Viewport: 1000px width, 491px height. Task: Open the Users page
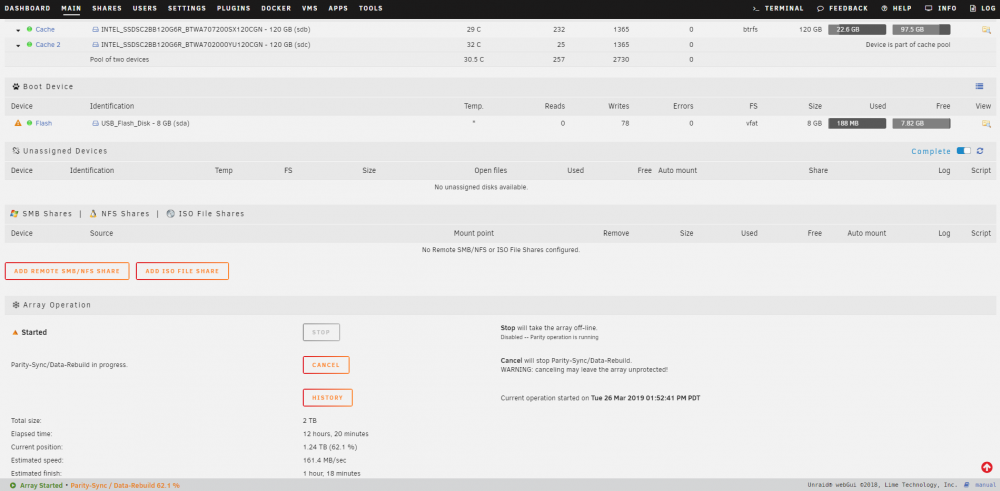point(145,8)
